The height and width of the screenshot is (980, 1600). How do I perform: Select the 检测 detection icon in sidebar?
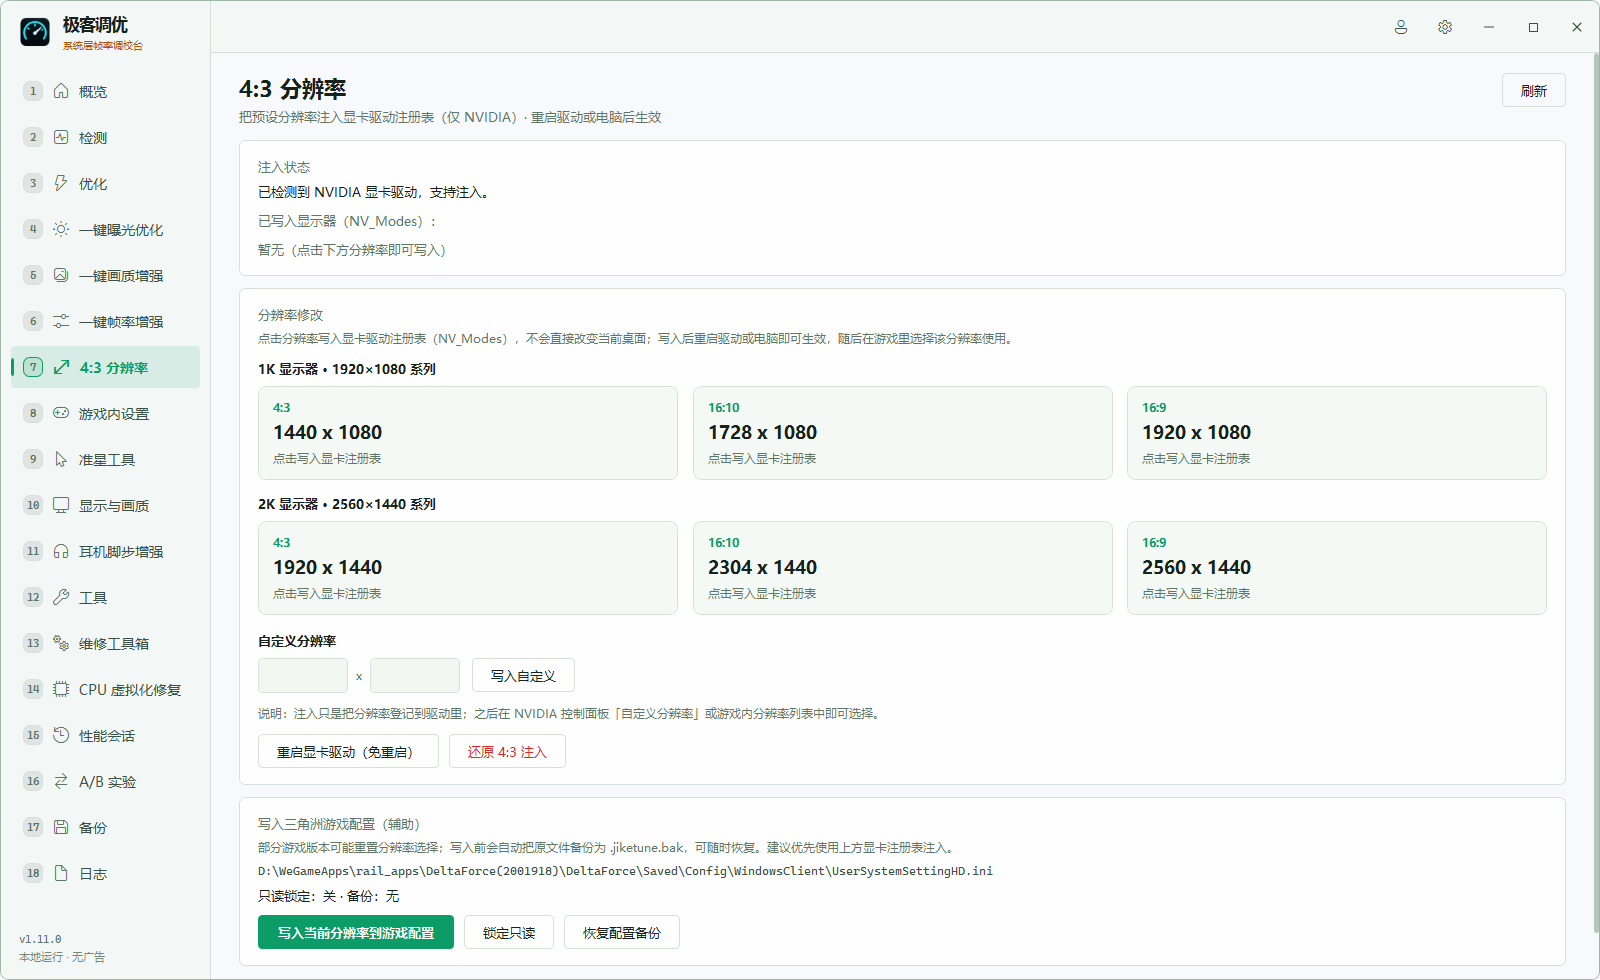61,137
